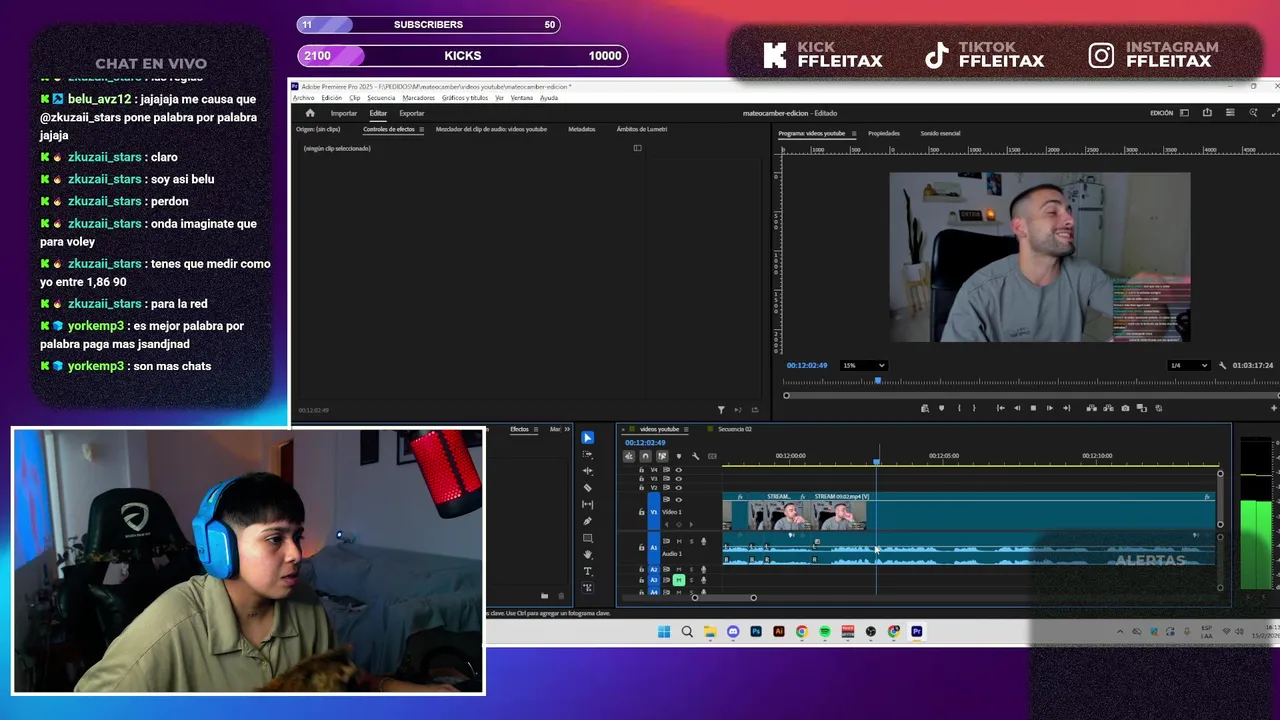1280x720 pixels.
Task: Toggle Linked Selection in the timeline
Action: [662, 456]
